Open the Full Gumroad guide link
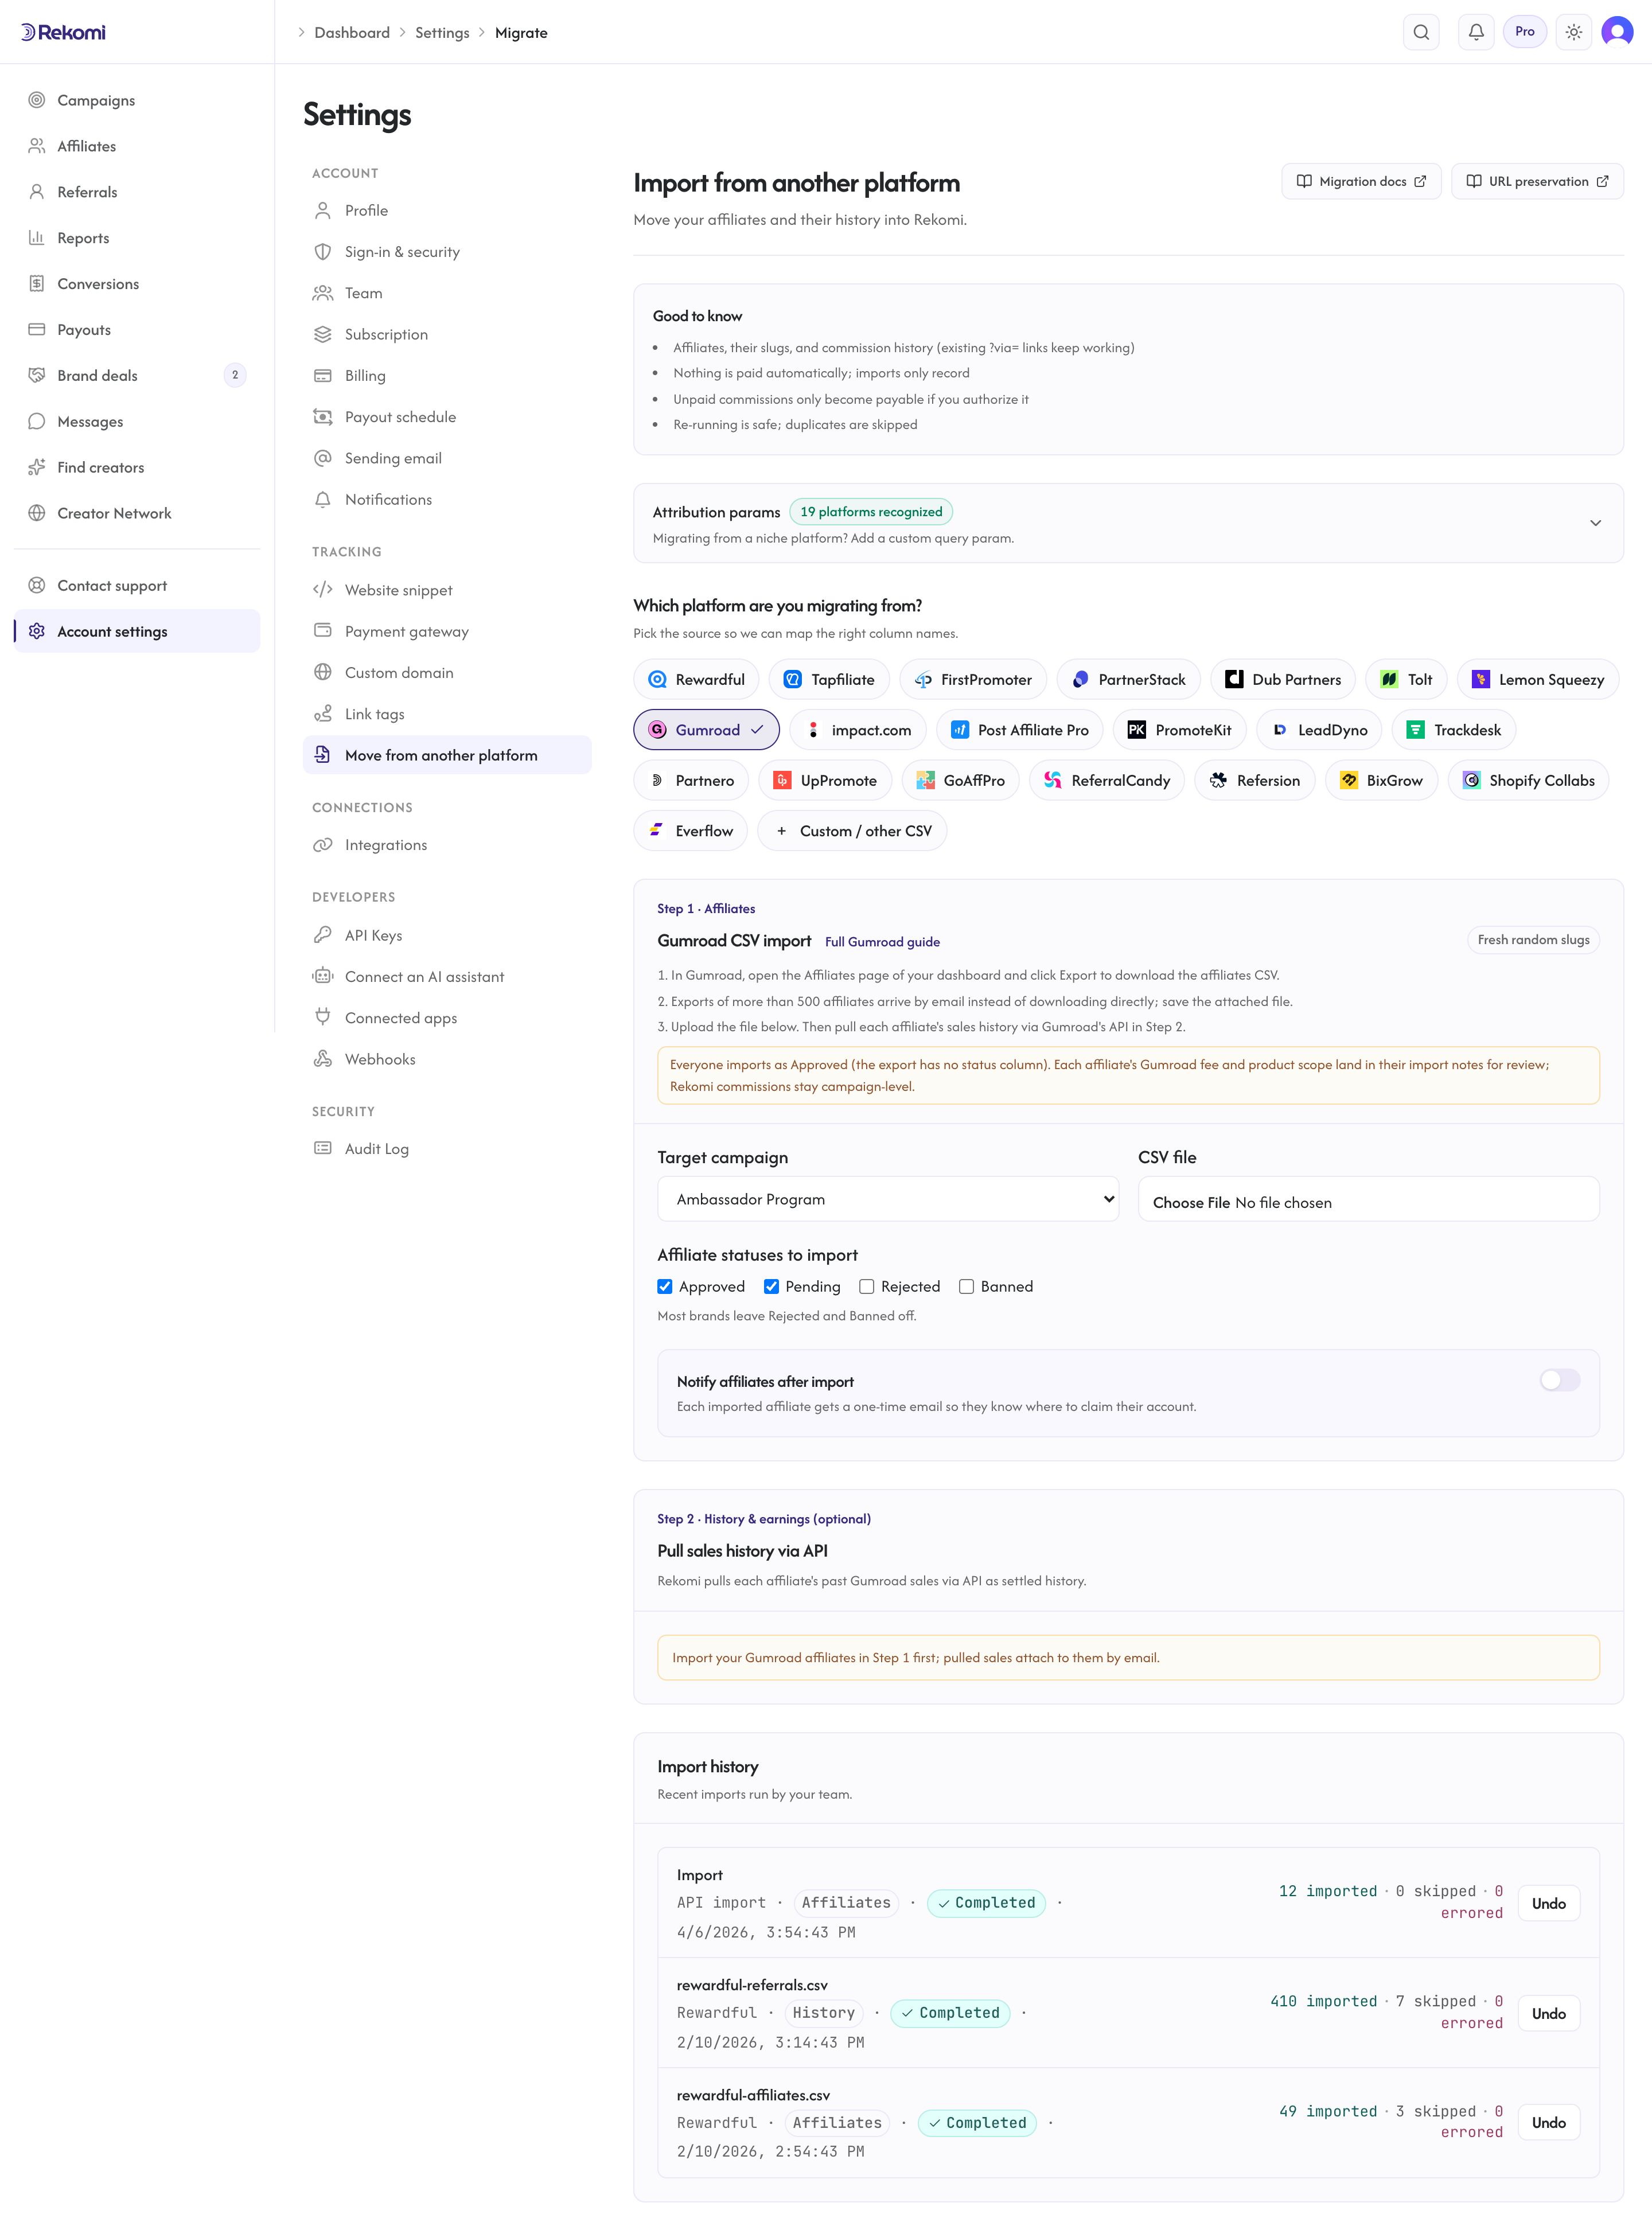1652x2230 pixels. coord(882,942)
